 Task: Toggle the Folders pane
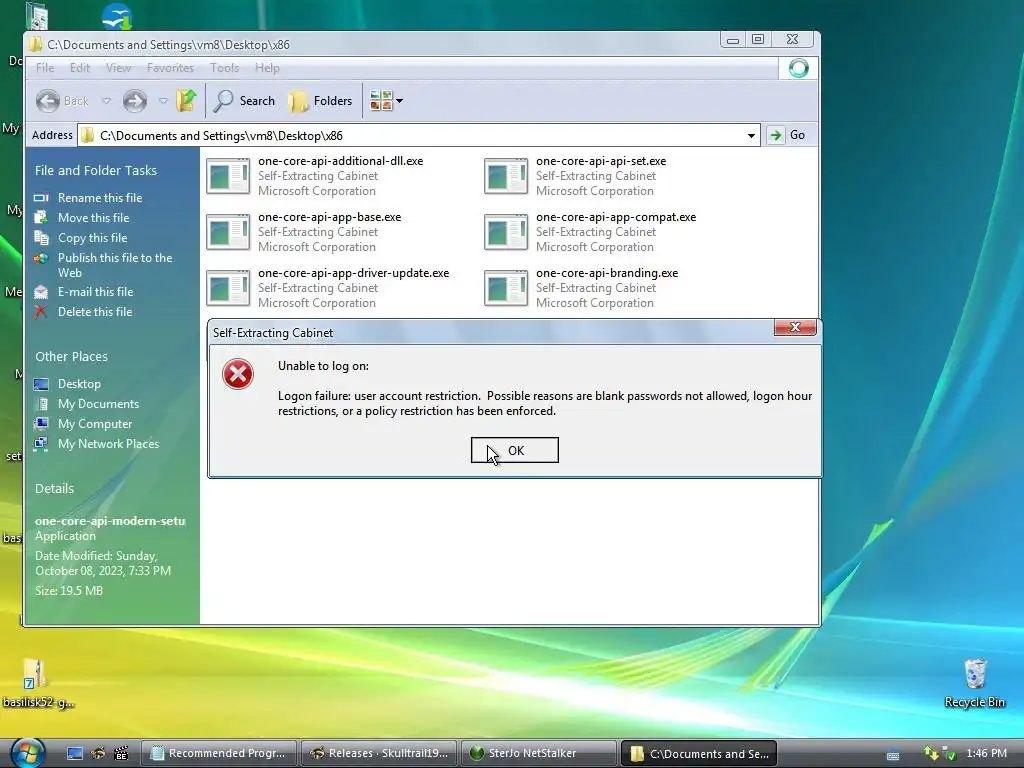[320, 101]
